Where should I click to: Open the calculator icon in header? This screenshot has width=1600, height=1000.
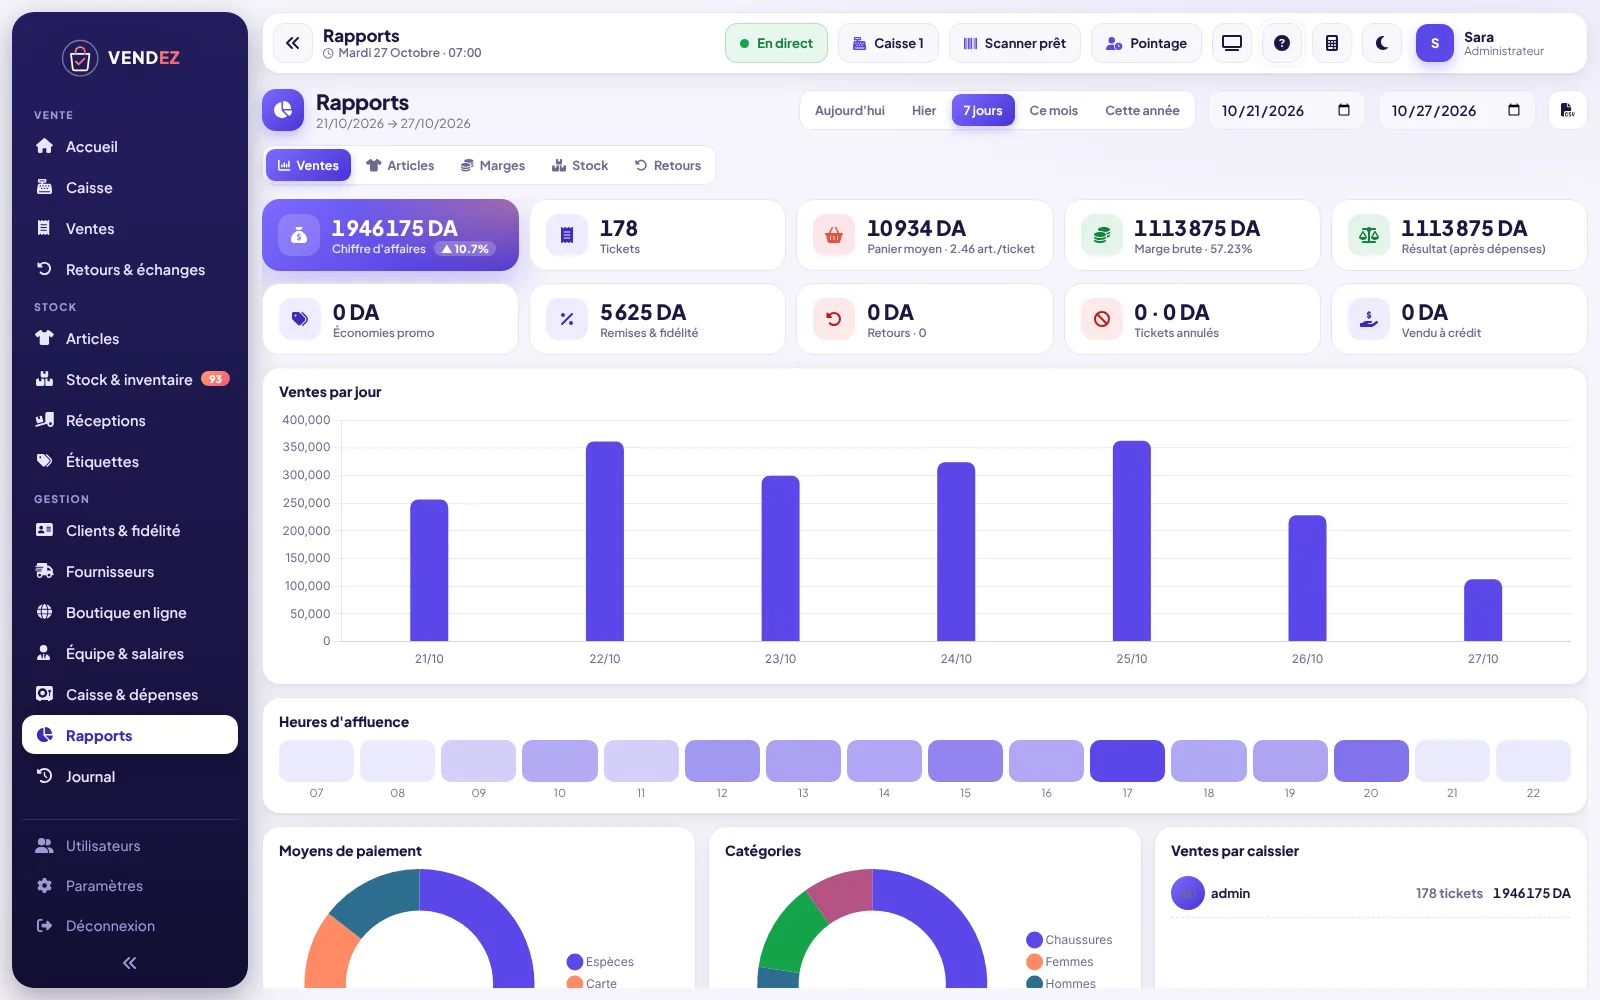[x=1332, y=43]
